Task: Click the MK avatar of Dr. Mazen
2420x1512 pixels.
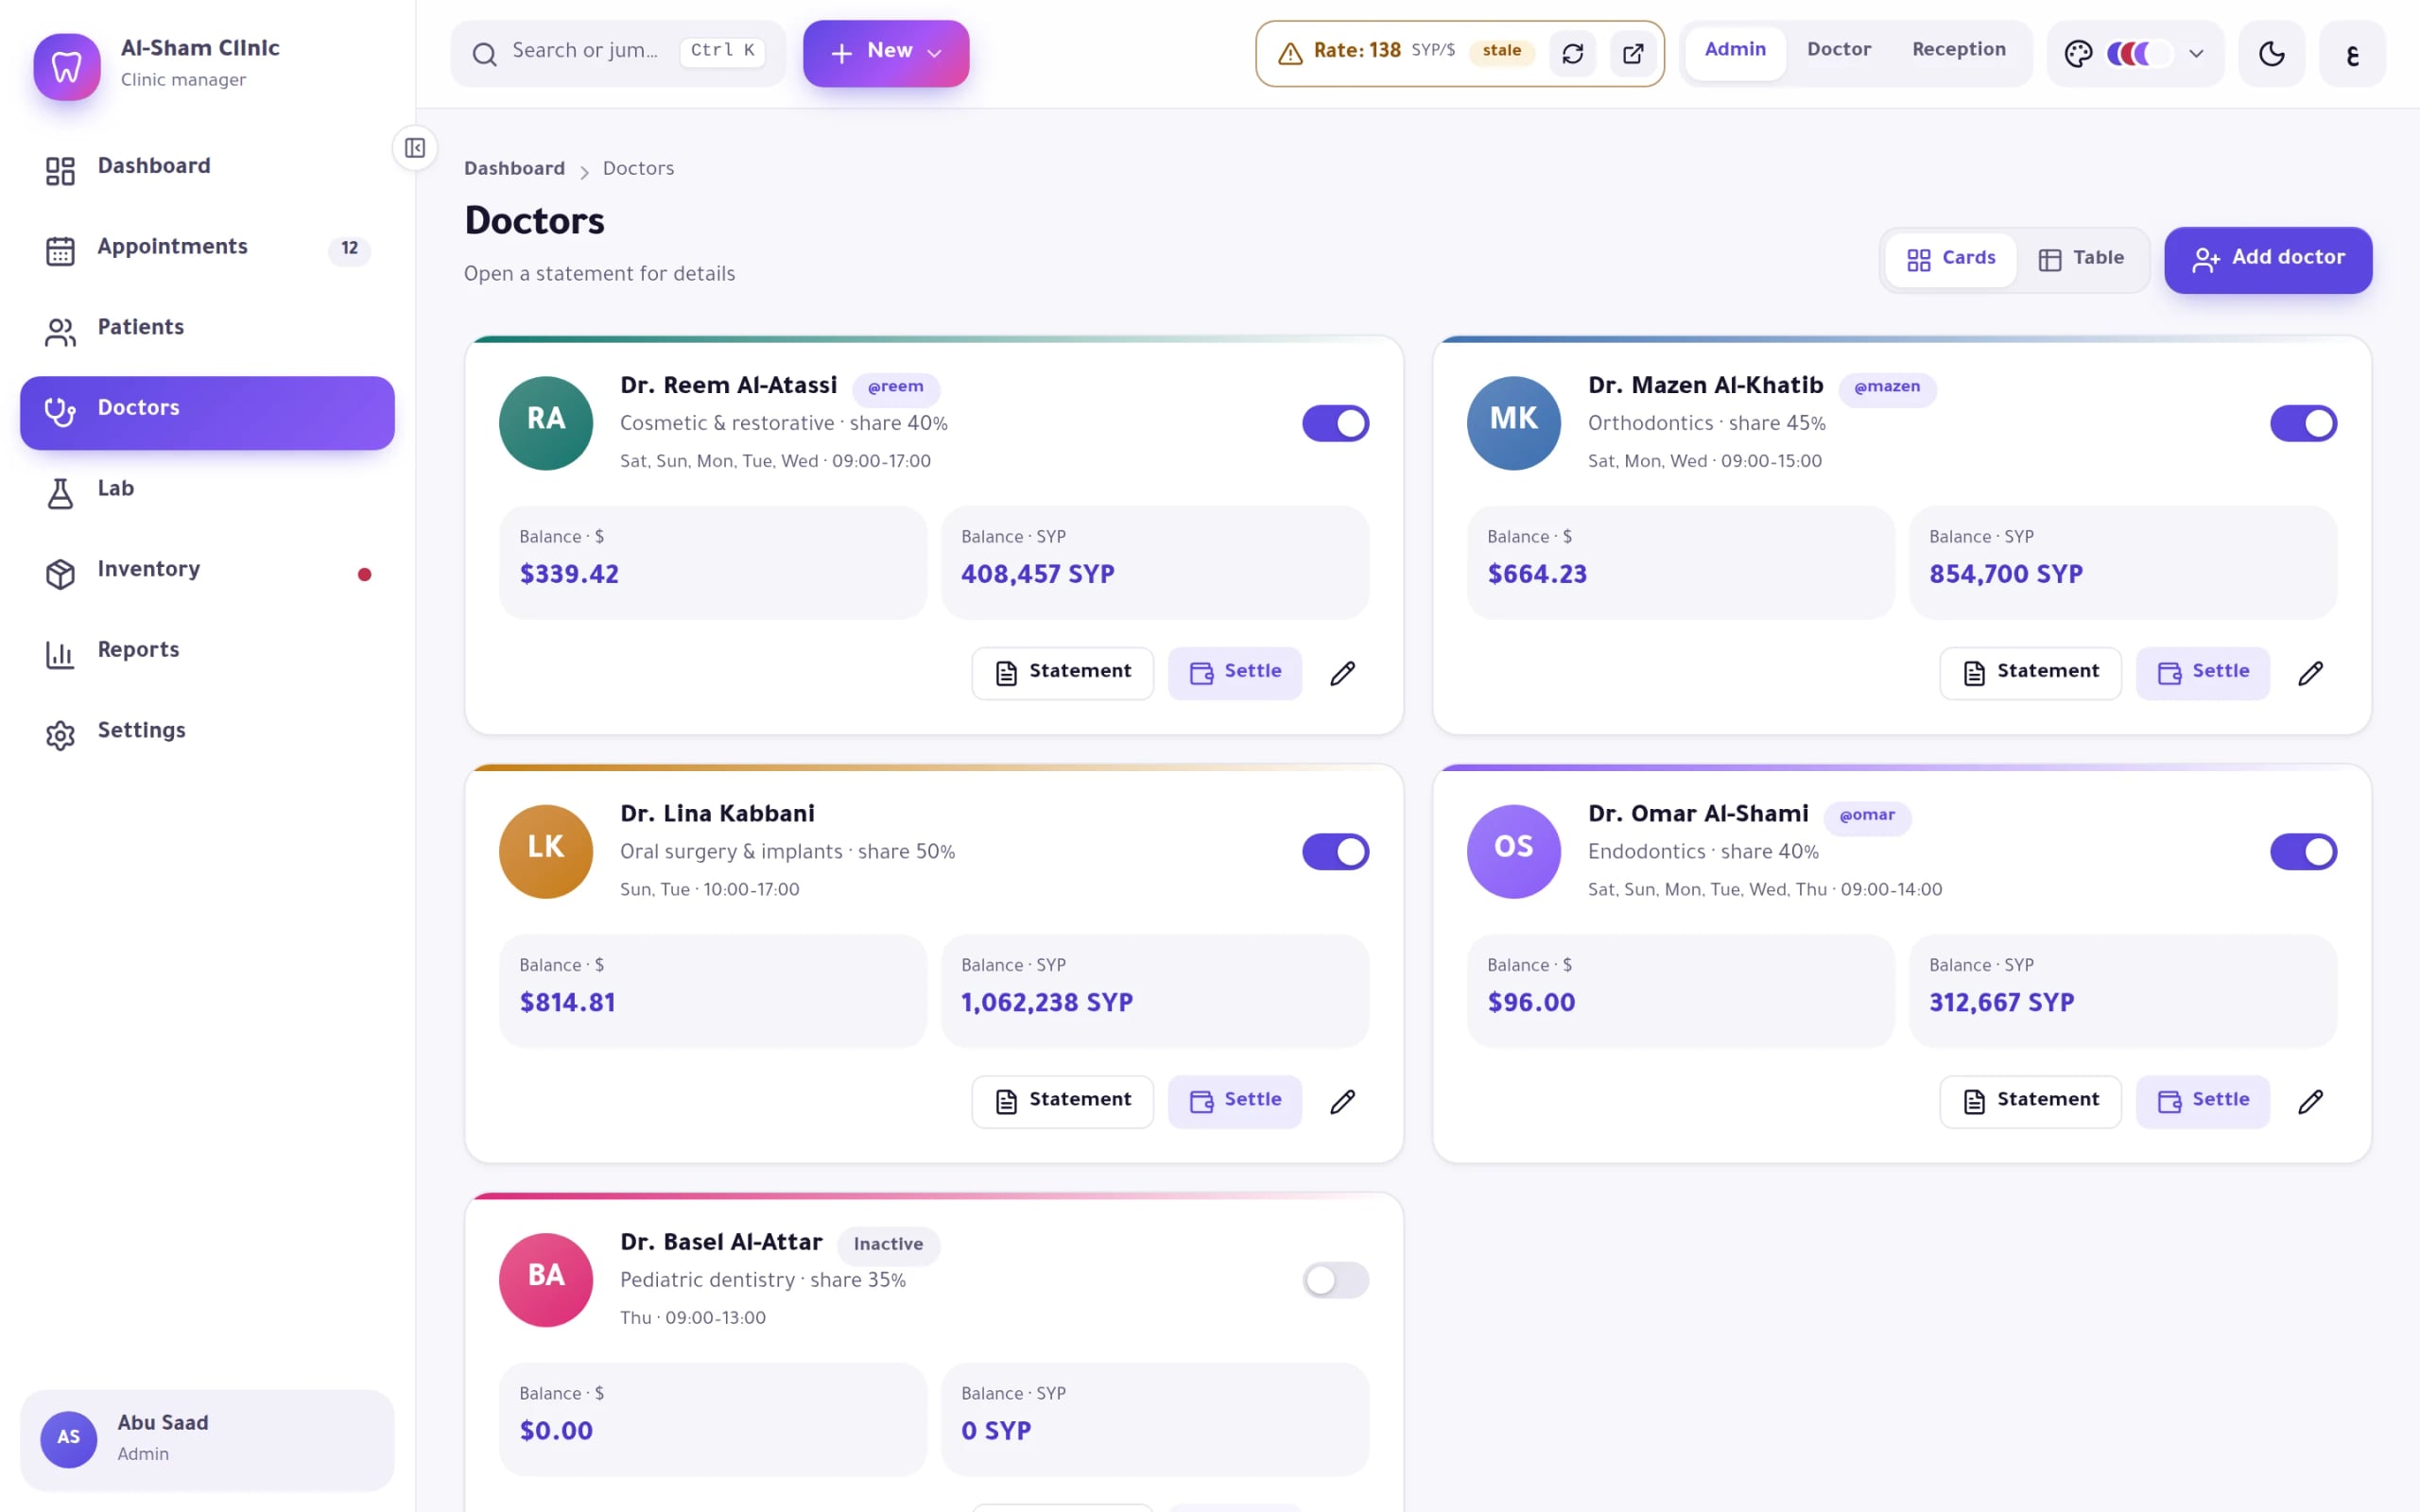Action: pyautogui.click(x=1513, y=423)
